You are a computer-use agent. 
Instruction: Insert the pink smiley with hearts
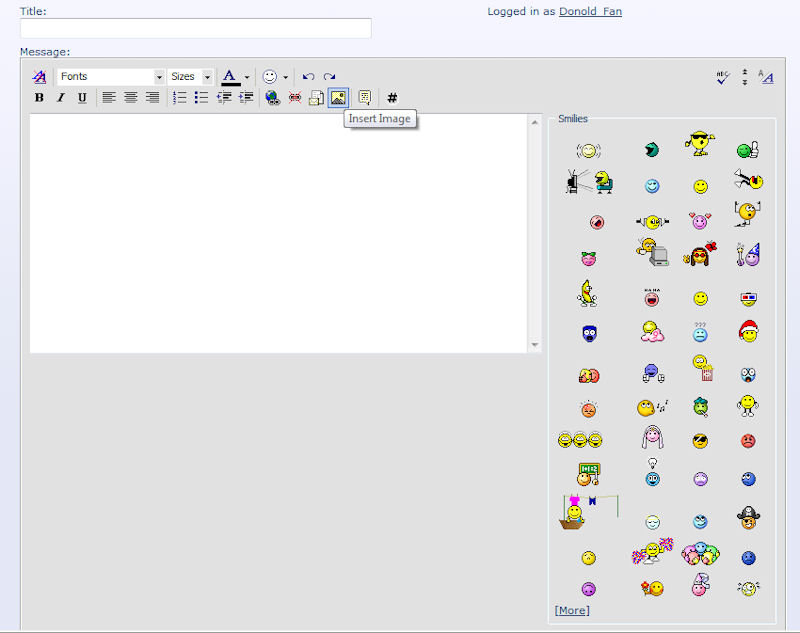point(700,220)
